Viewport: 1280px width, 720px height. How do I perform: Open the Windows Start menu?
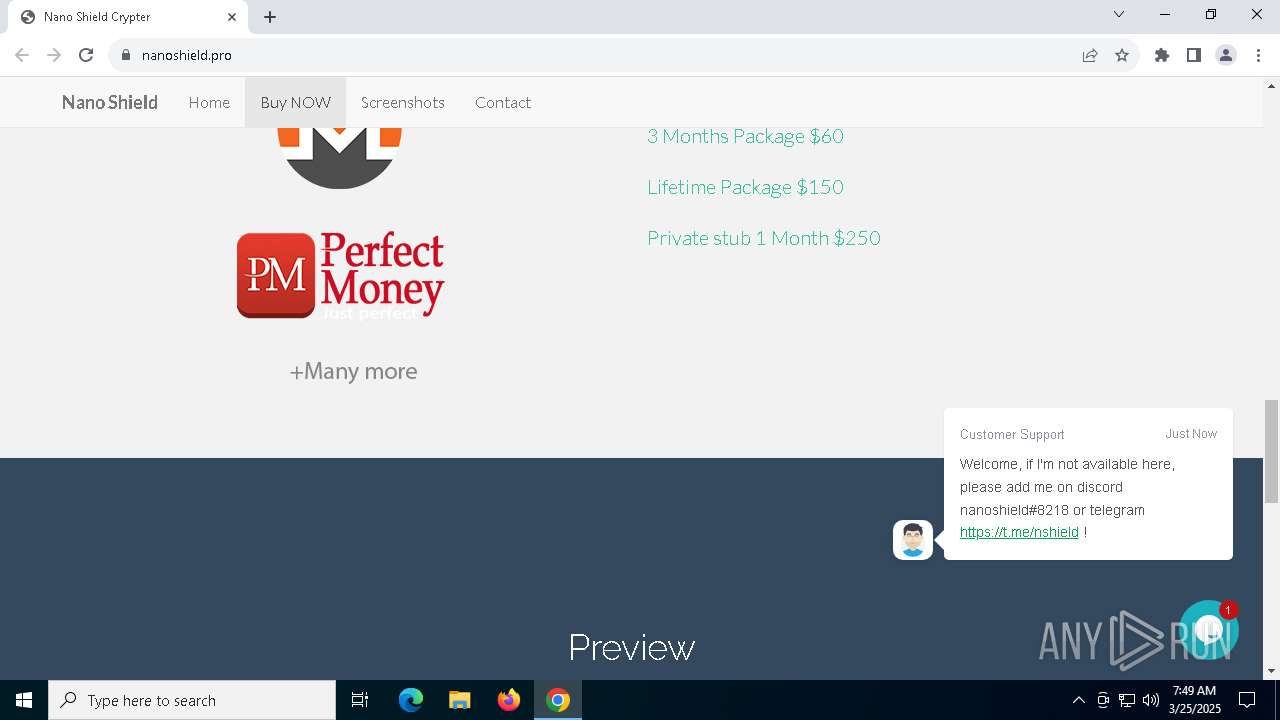coord(24,700)
